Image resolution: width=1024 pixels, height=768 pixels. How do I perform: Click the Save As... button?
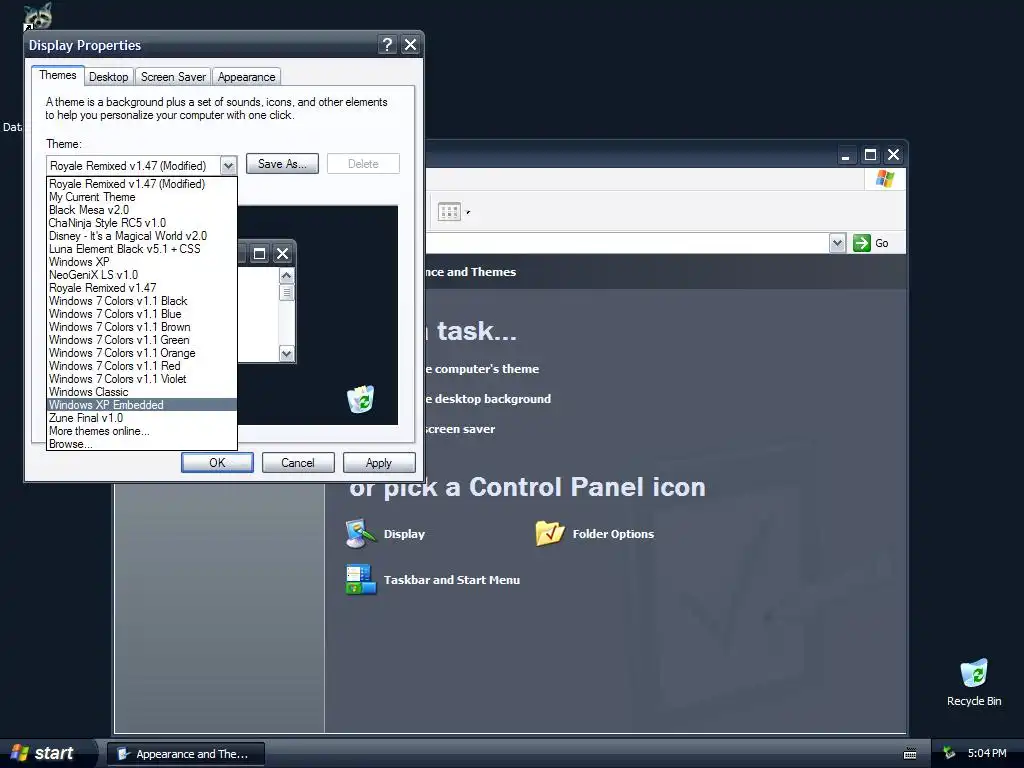click(282, 164)
